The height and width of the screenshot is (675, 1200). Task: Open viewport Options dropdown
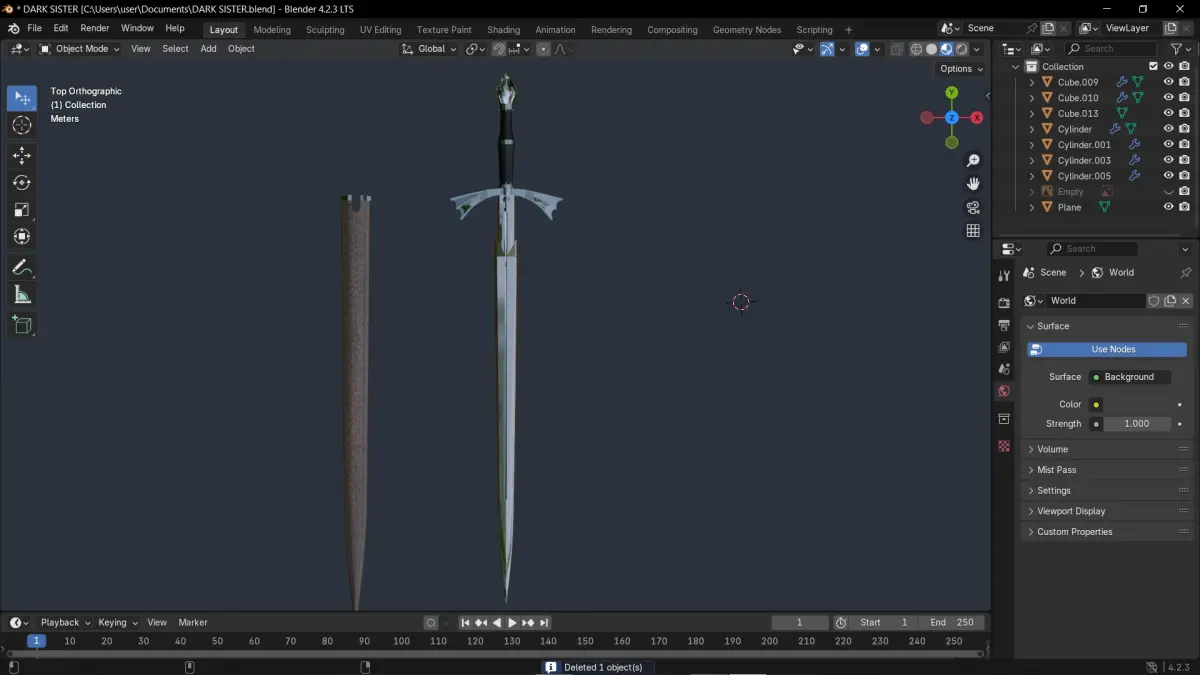[961, 69]
